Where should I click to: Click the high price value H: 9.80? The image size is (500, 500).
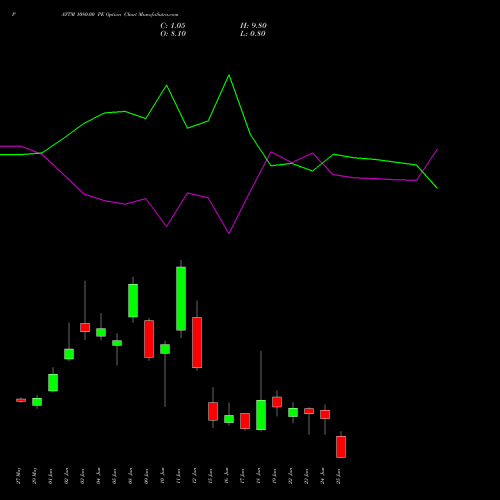[253, 26]
